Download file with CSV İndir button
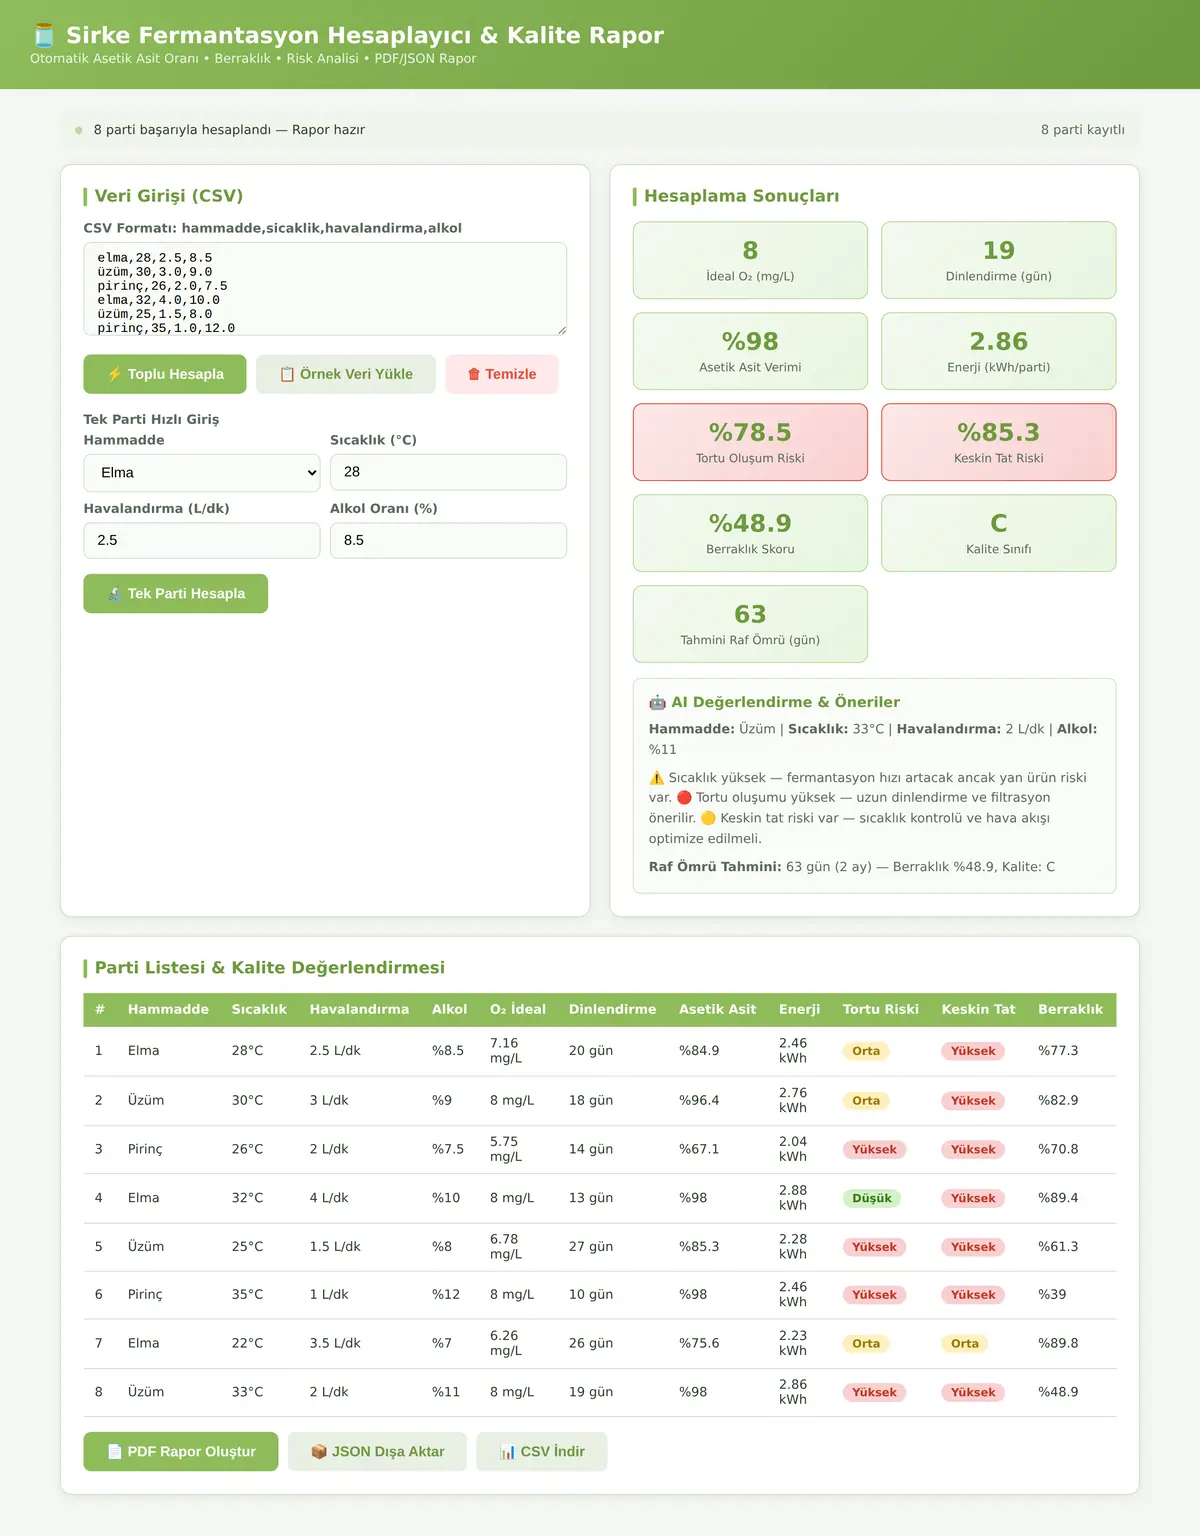 (x=542, y=1451)
